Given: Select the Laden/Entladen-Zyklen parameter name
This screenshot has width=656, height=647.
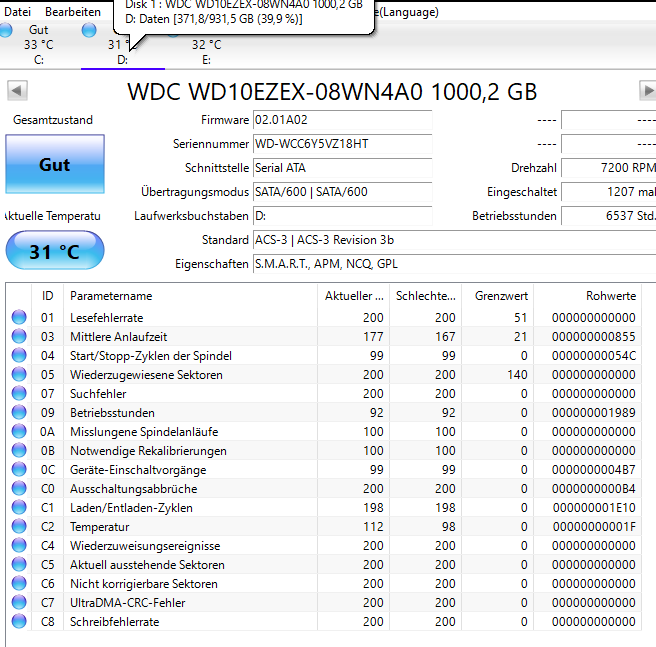Looking at the screenshot, I should (x=131, y=508).
